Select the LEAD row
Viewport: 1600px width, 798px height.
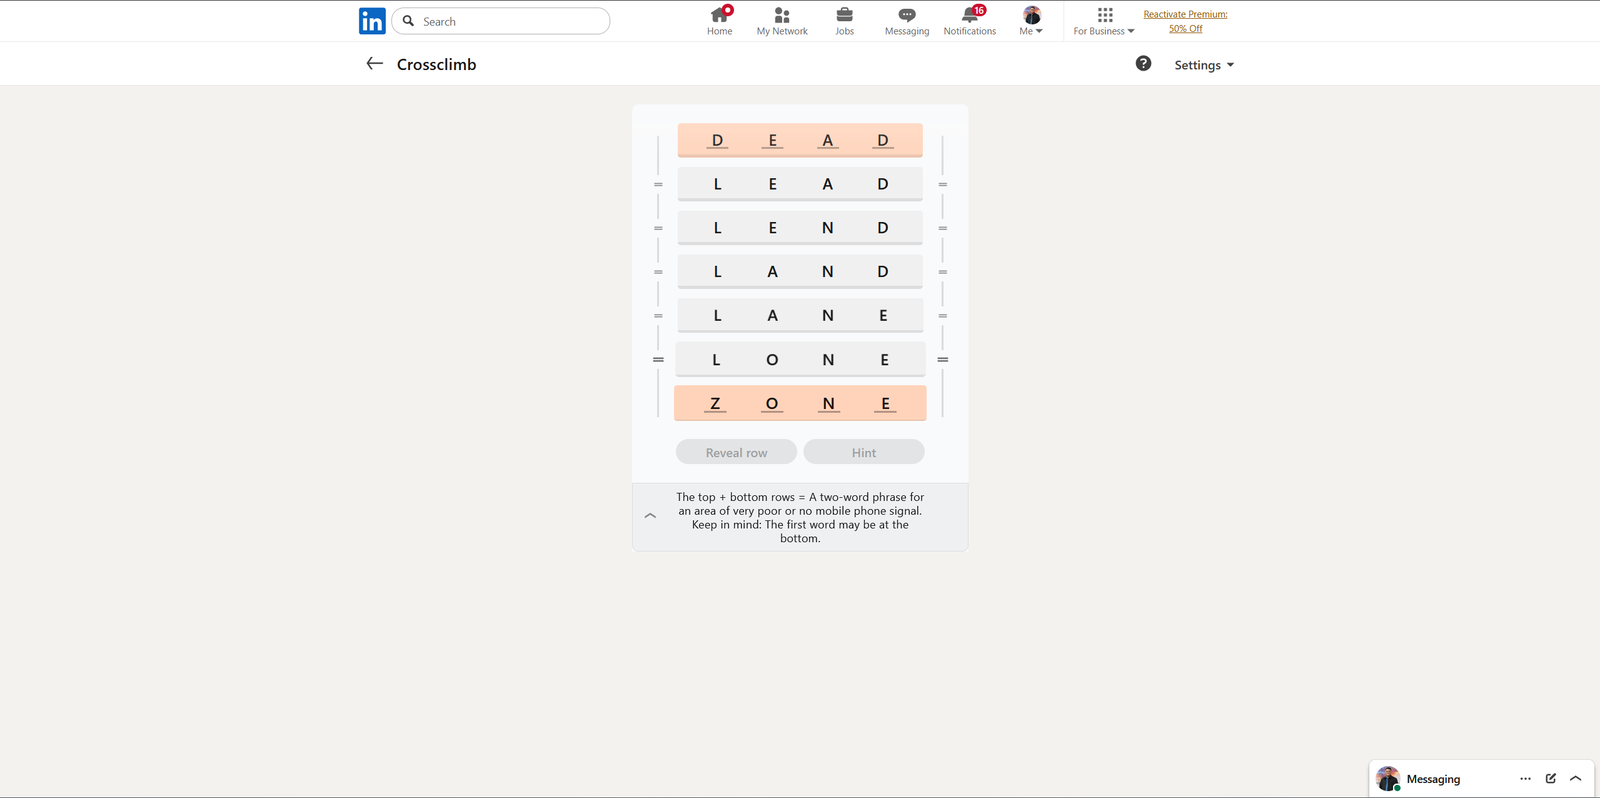tap(800, 184)
